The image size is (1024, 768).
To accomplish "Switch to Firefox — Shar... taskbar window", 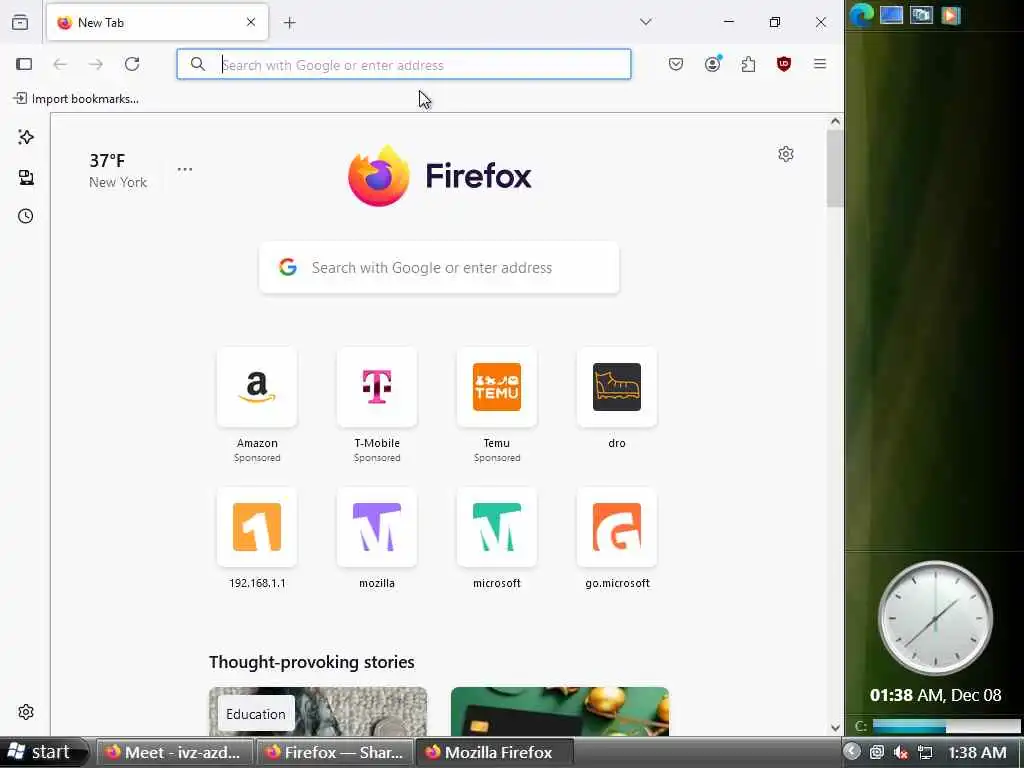I will tap(335, 752).
